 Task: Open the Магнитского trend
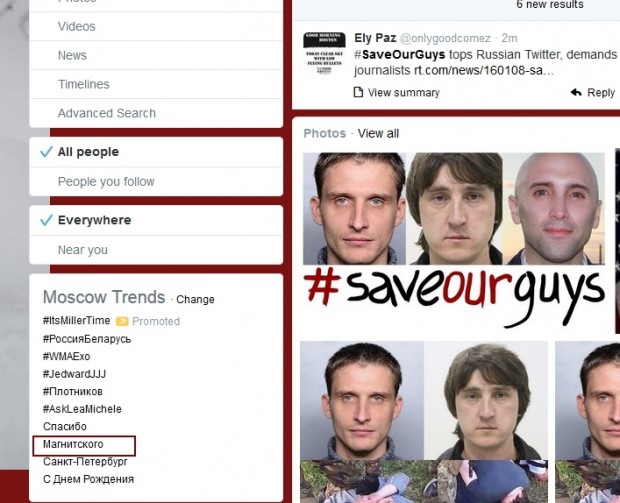pos(73,444)
